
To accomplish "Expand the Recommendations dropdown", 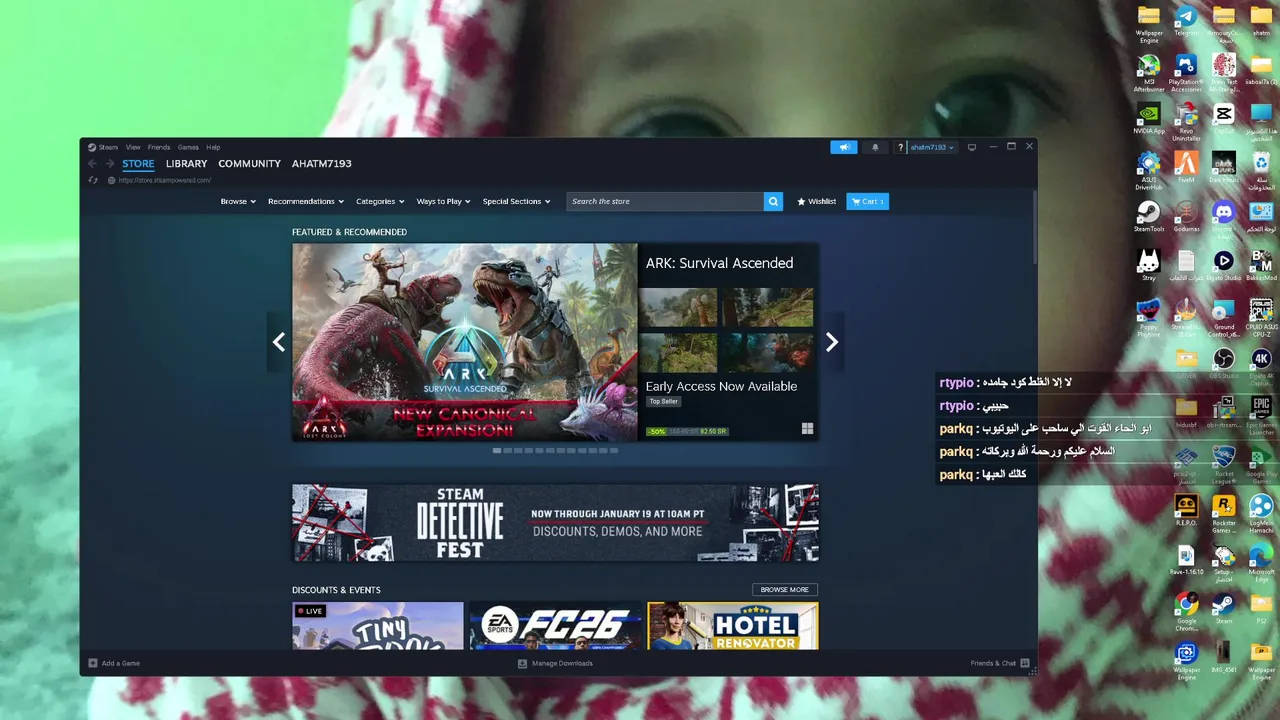I will click(306, 201).
